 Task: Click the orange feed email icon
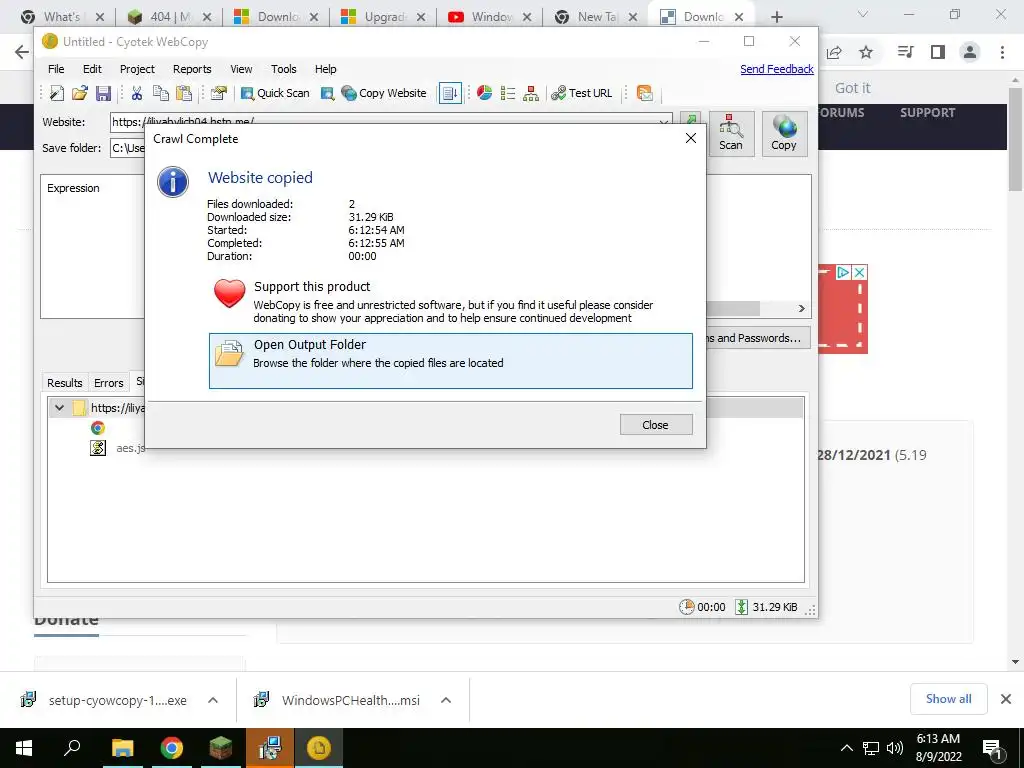(x=645, y=93)
